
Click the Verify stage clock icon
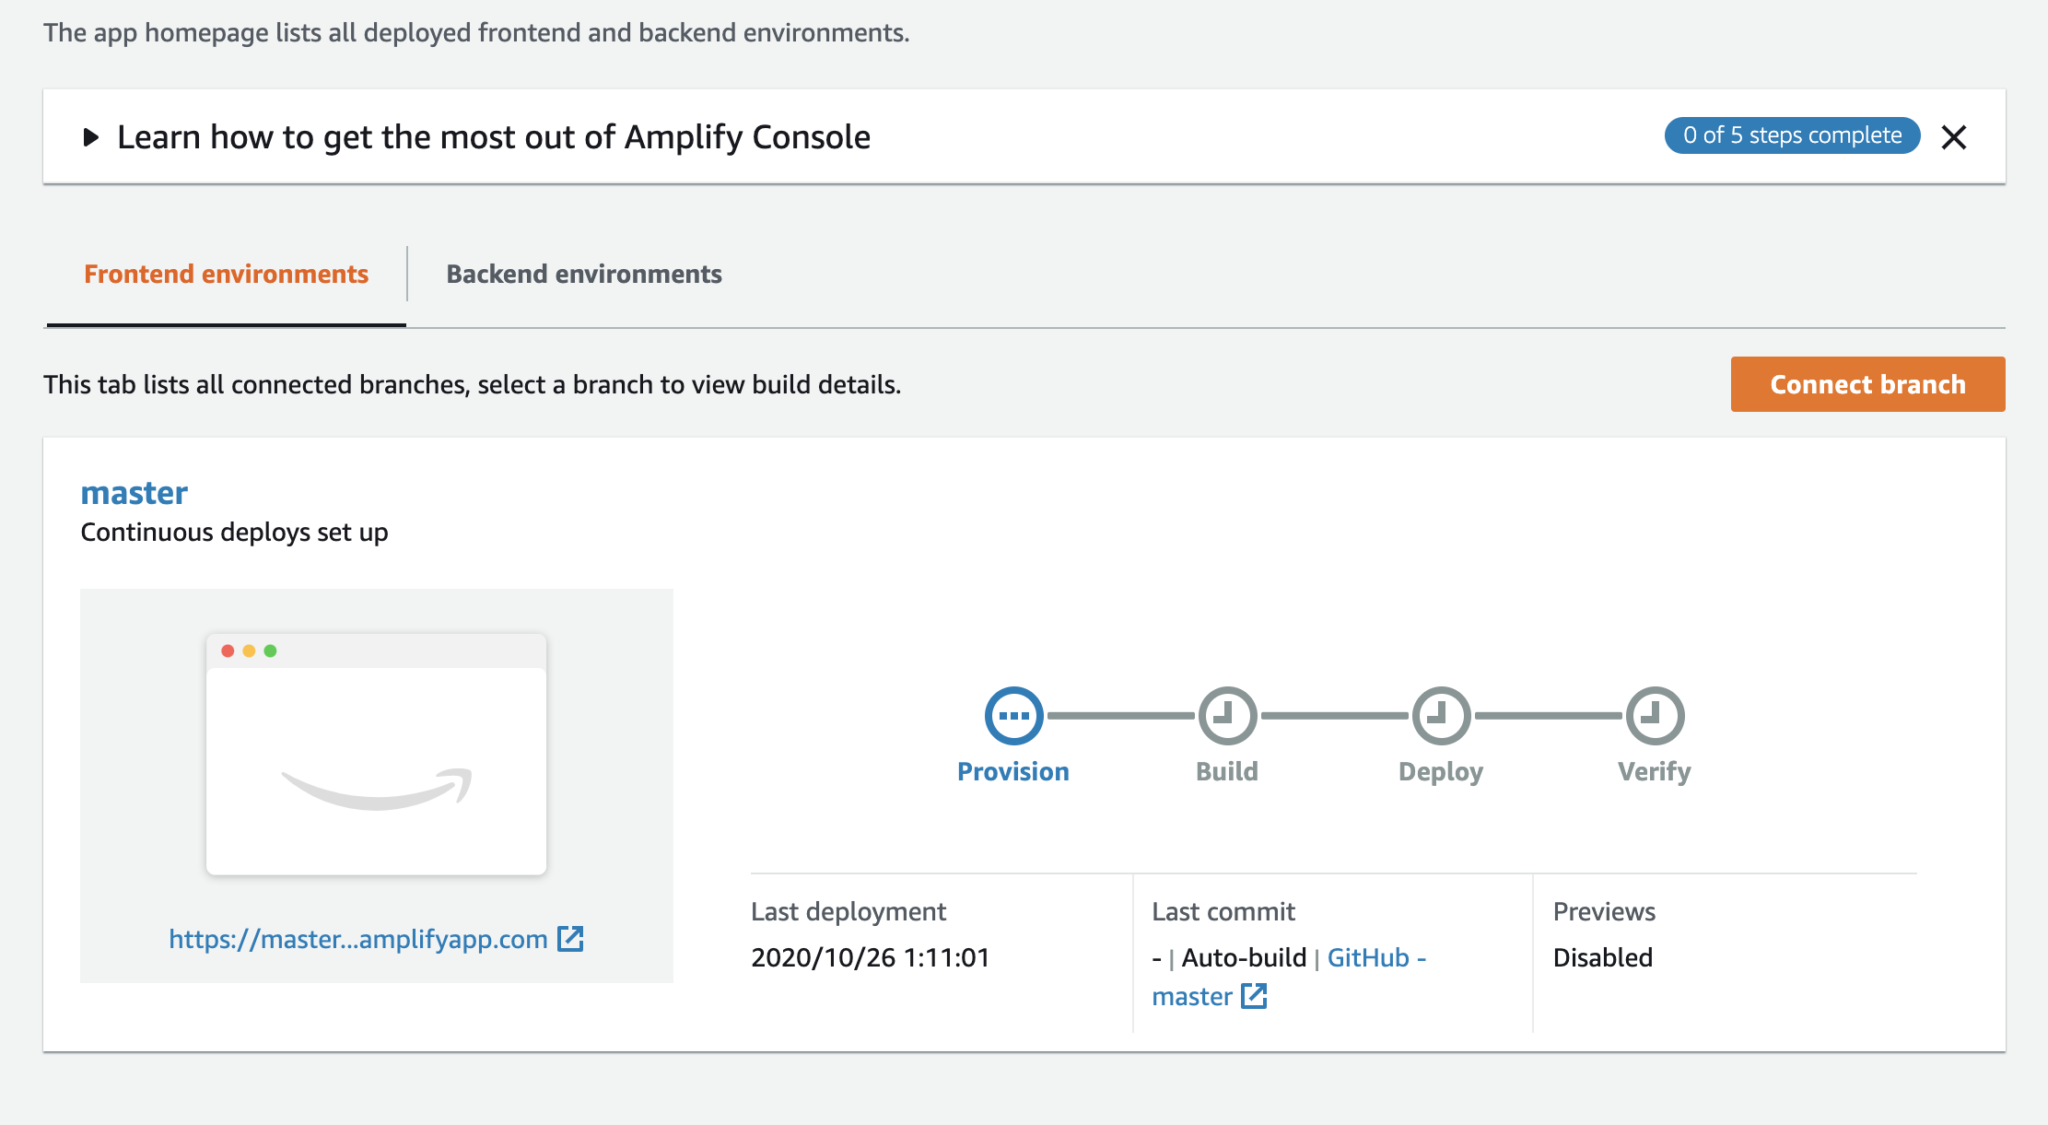click(x=1653, y=715)
